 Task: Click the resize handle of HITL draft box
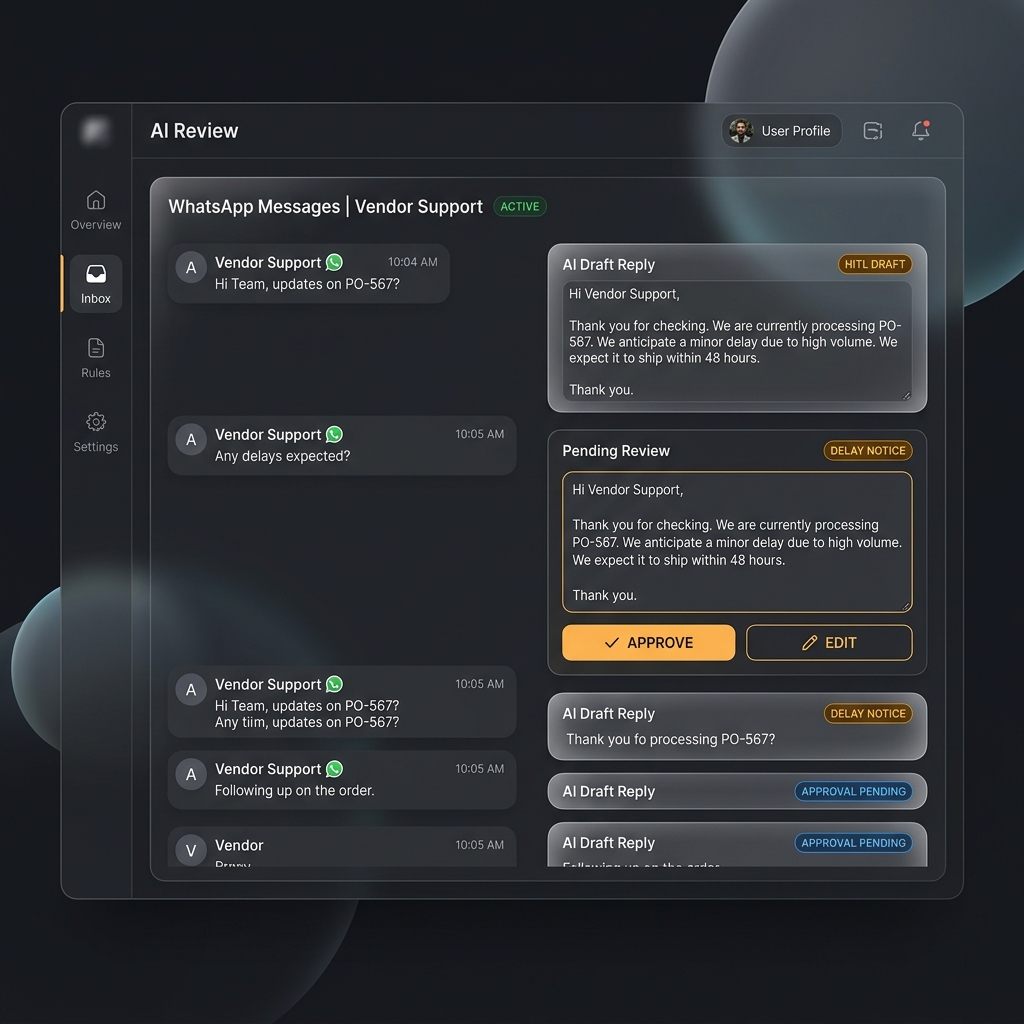click(x=906, y=395)
